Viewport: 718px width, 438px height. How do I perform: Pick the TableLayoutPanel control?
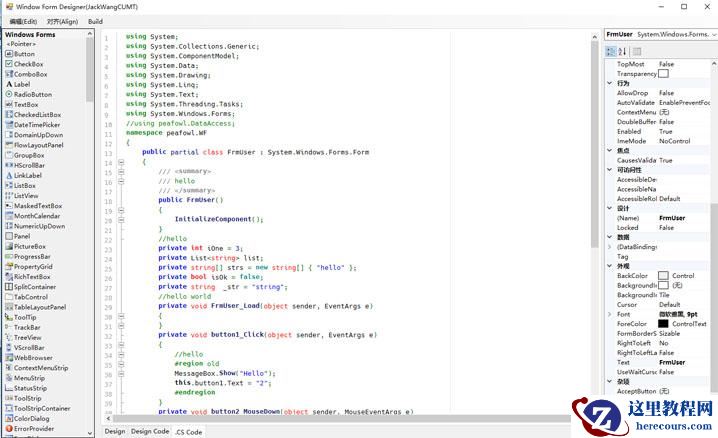point(35,307)
